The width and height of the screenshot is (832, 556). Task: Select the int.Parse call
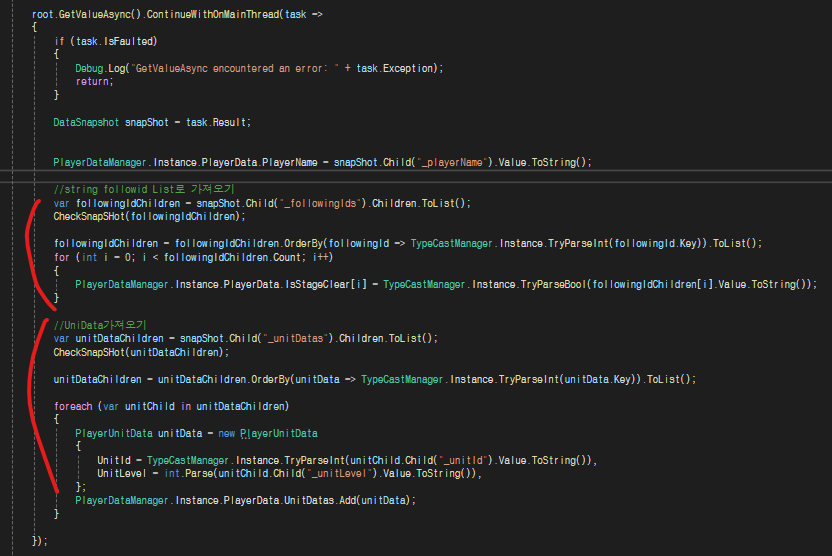[x=188, y=473]
